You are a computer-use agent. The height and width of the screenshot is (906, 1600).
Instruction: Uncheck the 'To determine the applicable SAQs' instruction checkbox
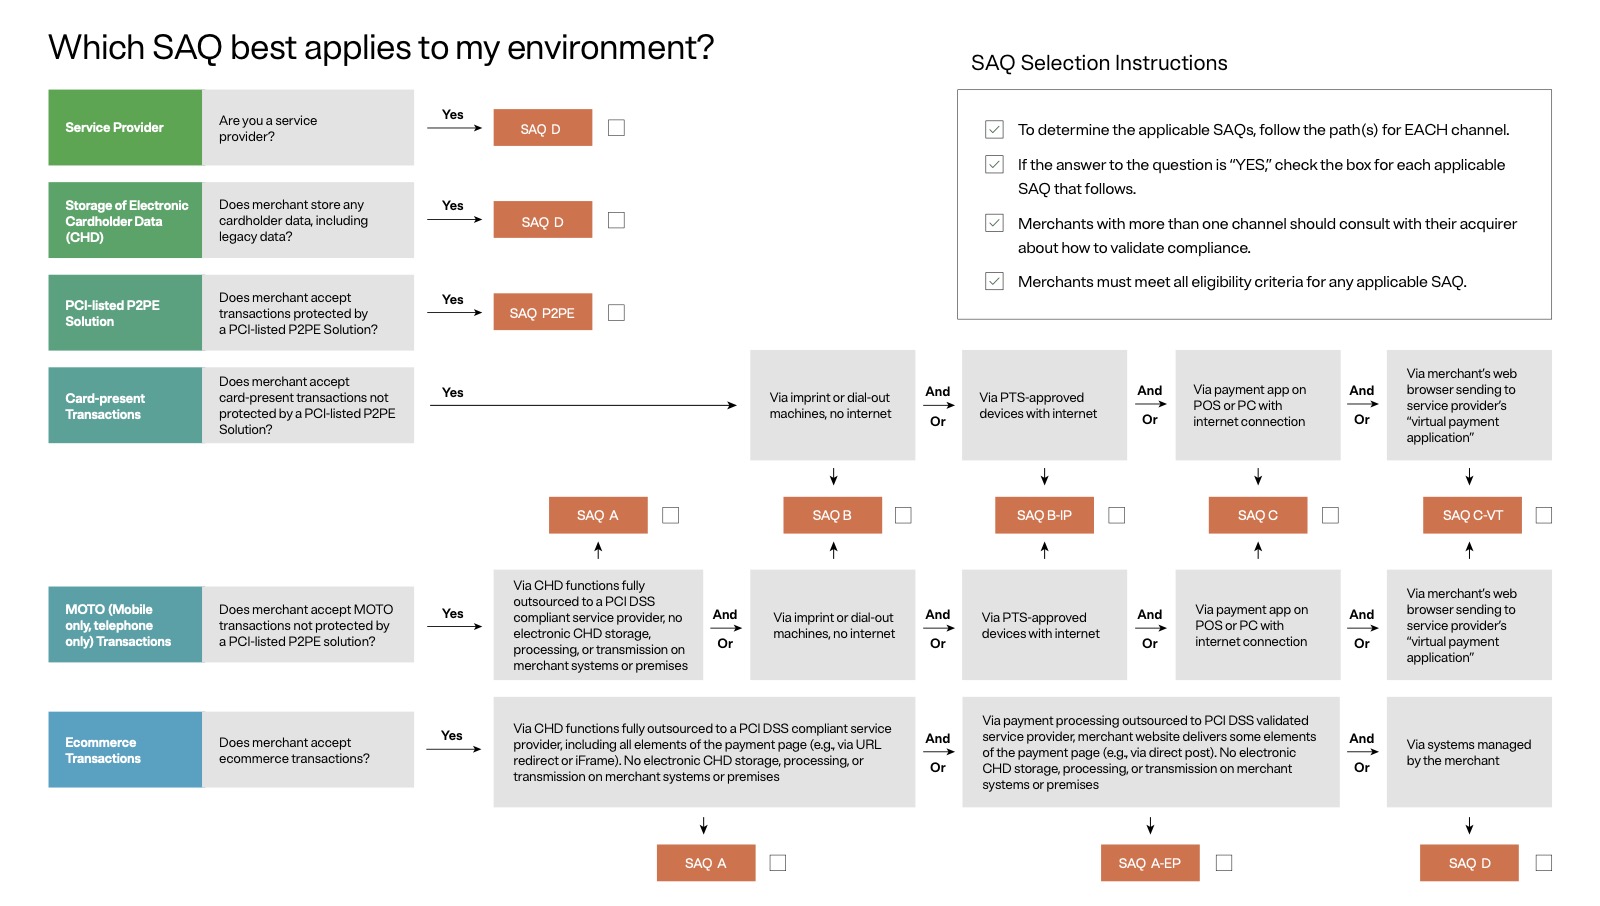(x=994, y=129)
